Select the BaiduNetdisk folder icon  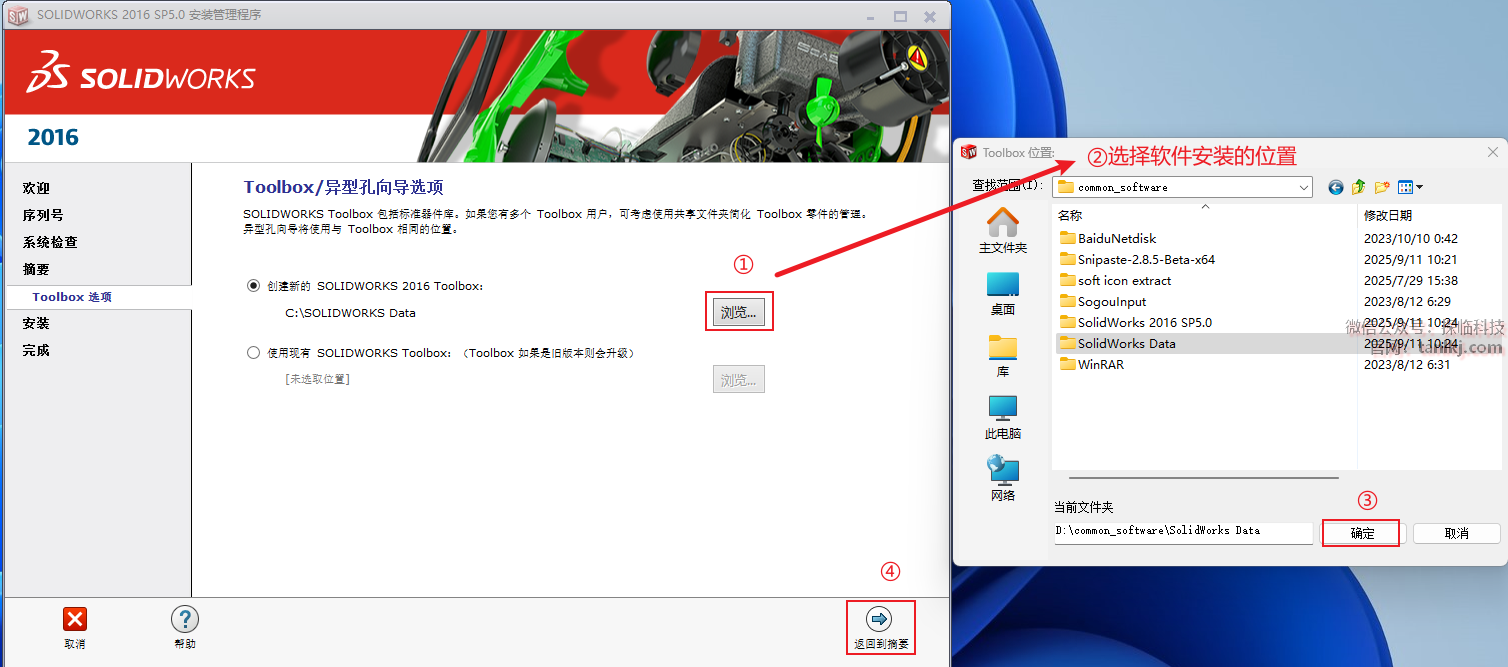coord(1068,239)
